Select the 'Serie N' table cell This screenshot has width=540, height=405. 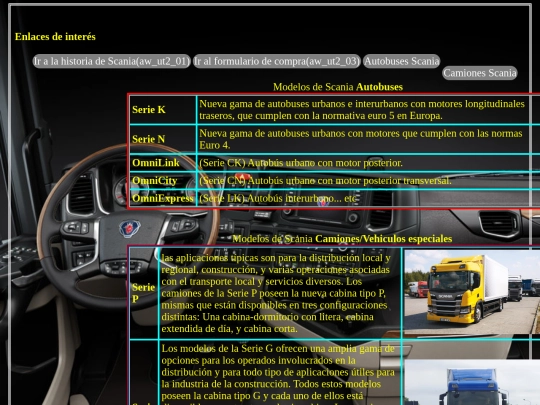click(x=163, y=139)
